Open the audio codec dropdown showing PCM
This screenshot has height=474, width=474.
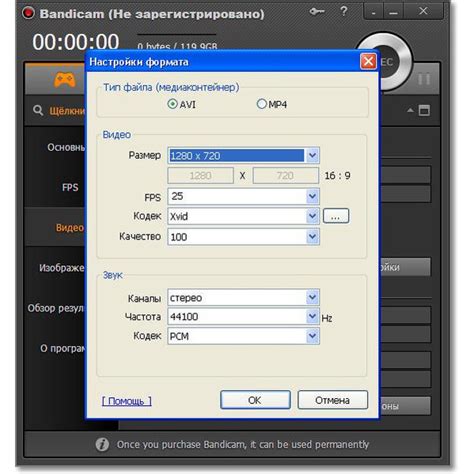coord(243,336)
